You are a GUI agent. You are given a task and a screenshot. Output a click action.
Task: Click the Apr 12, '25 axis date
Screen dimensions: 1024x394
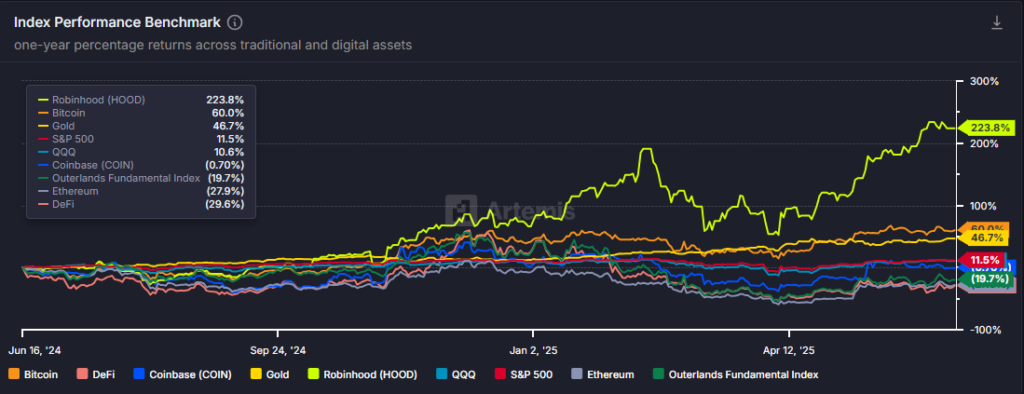click(790, 350)
